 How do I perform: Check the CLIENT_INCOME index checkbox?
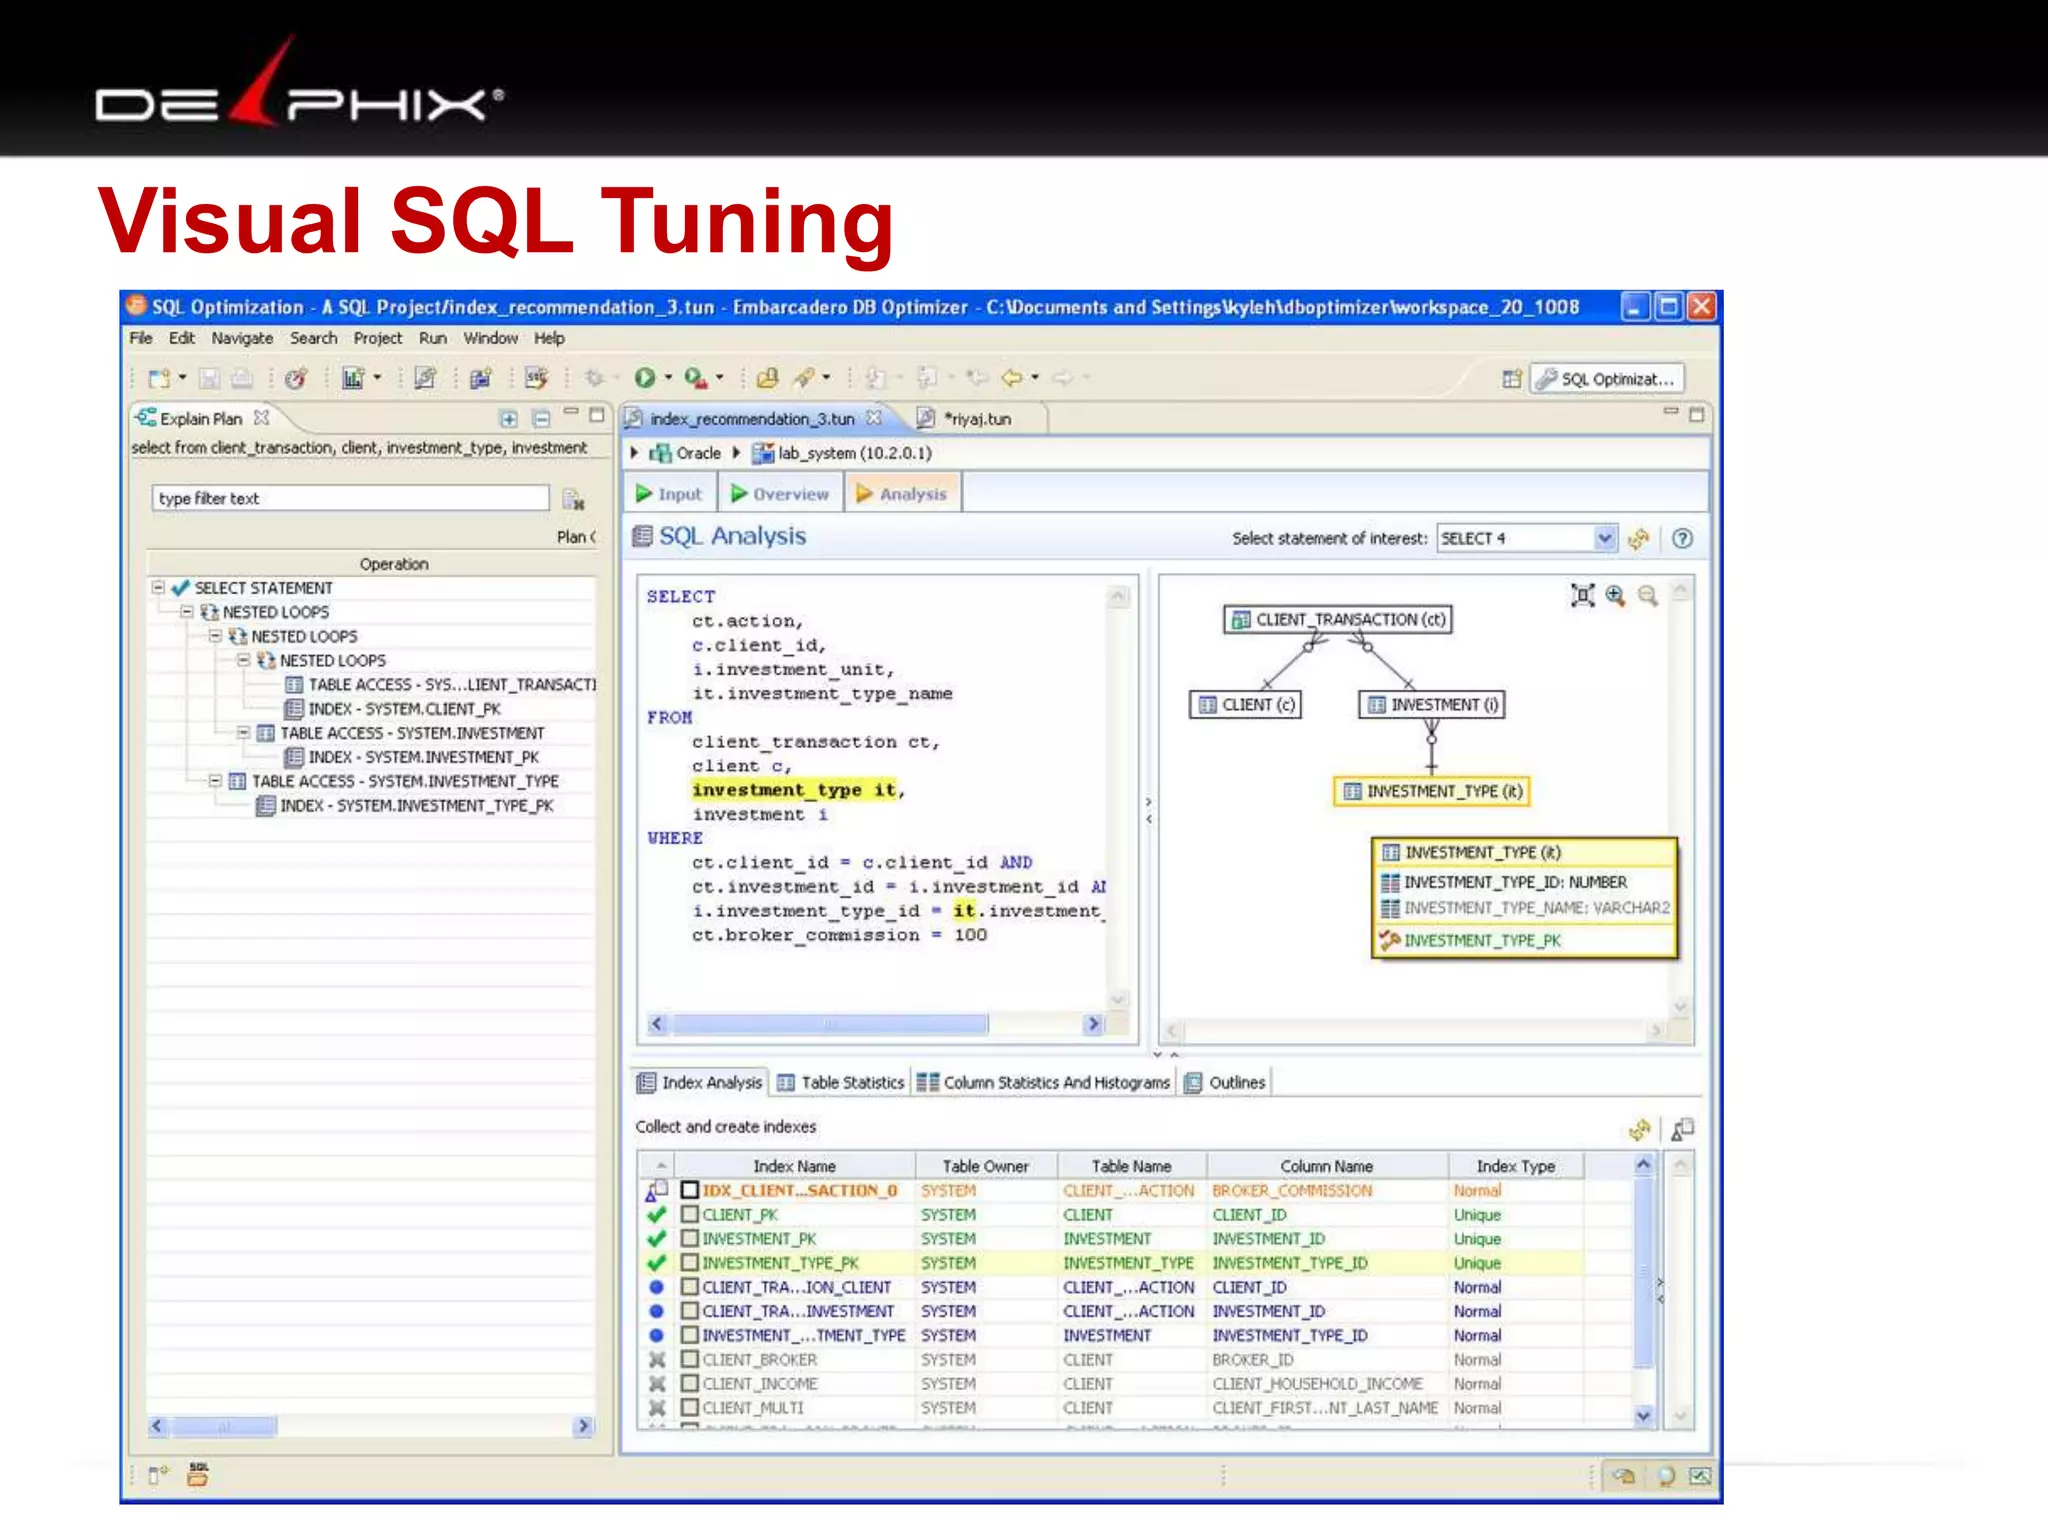(690, 1383)
